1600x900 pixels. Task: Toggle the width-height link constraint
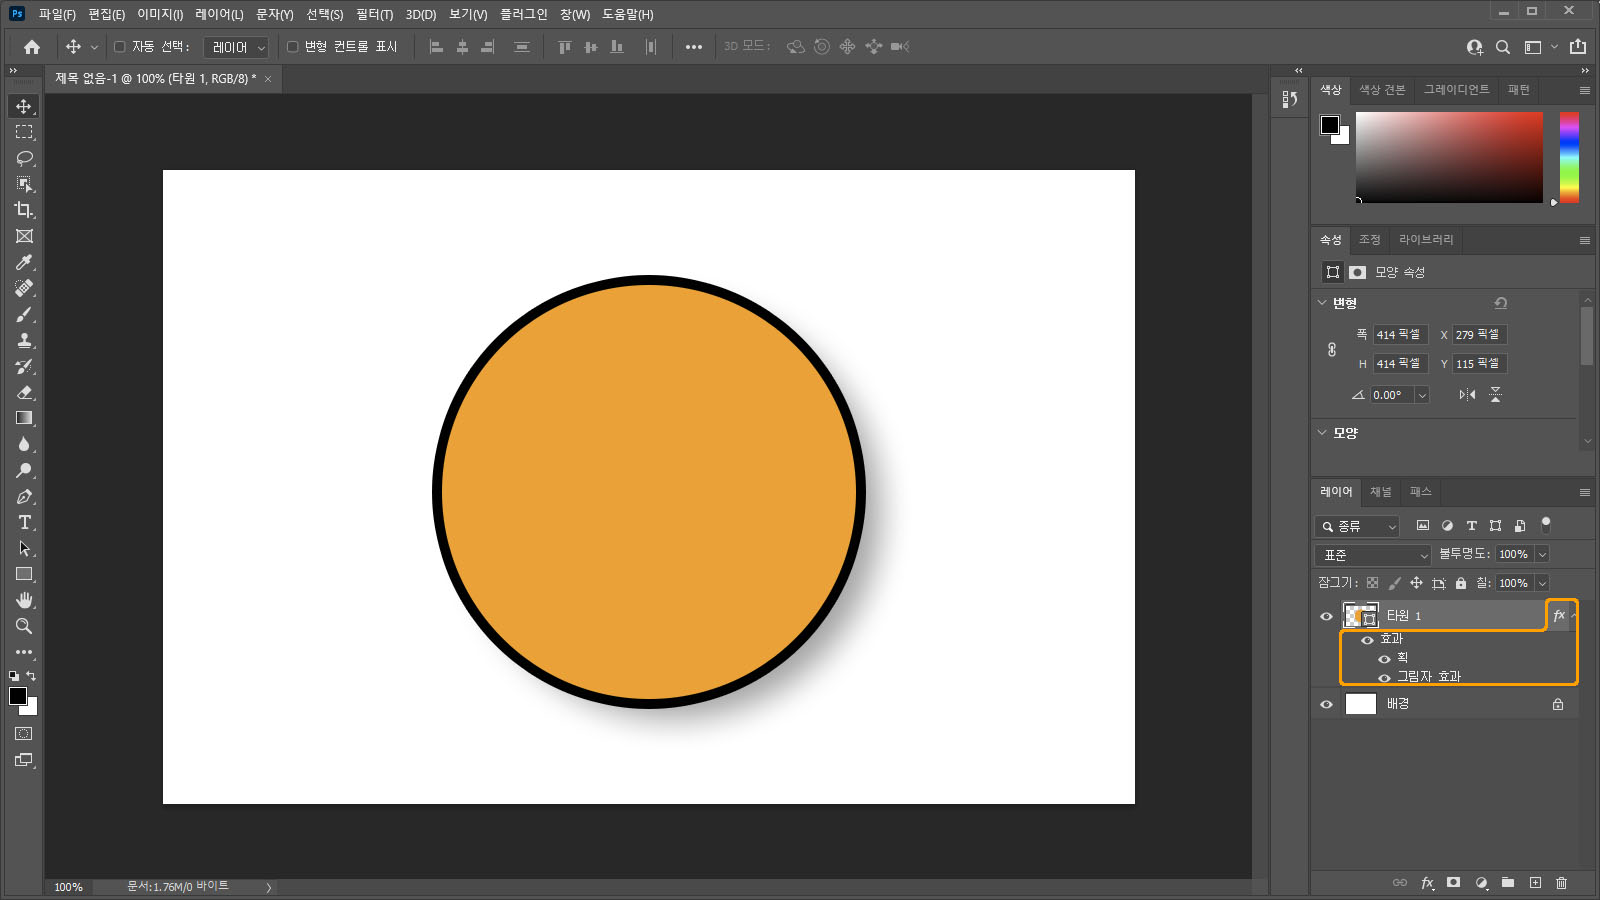pos(1332,350)
